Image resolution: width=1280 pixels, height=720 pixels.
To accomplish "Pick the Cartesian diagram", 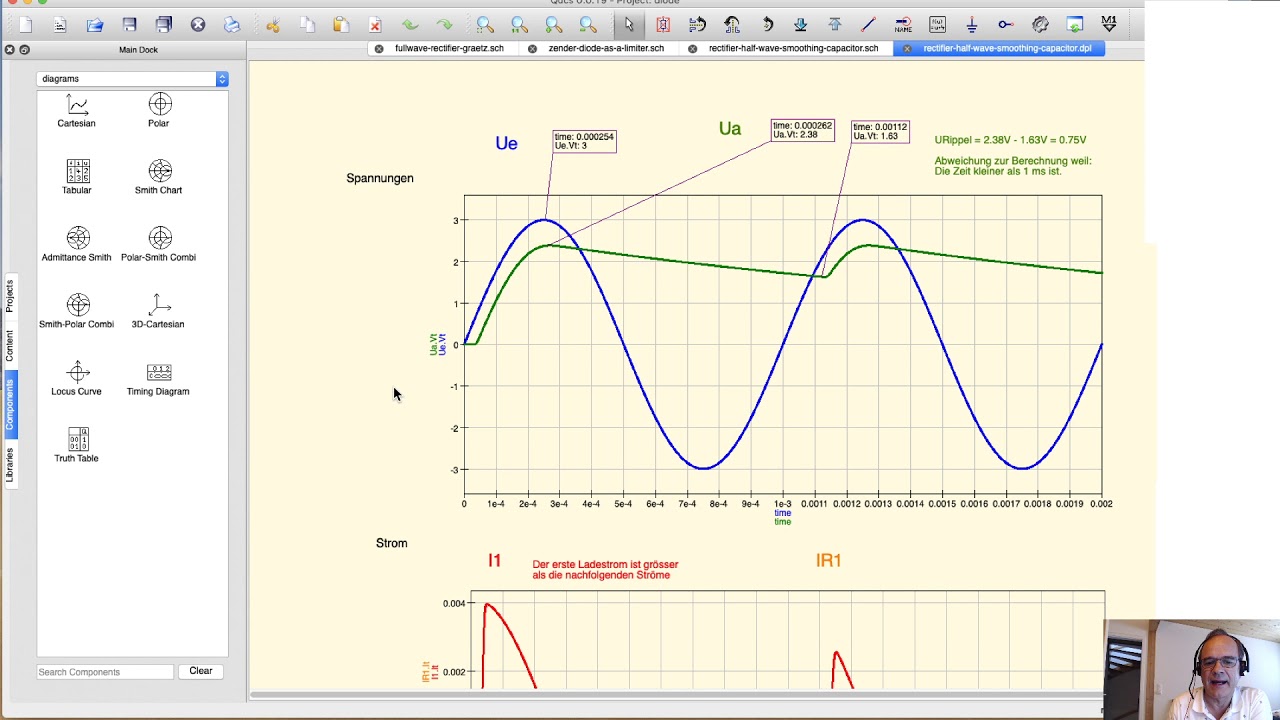I will click(x=77, y=111).
